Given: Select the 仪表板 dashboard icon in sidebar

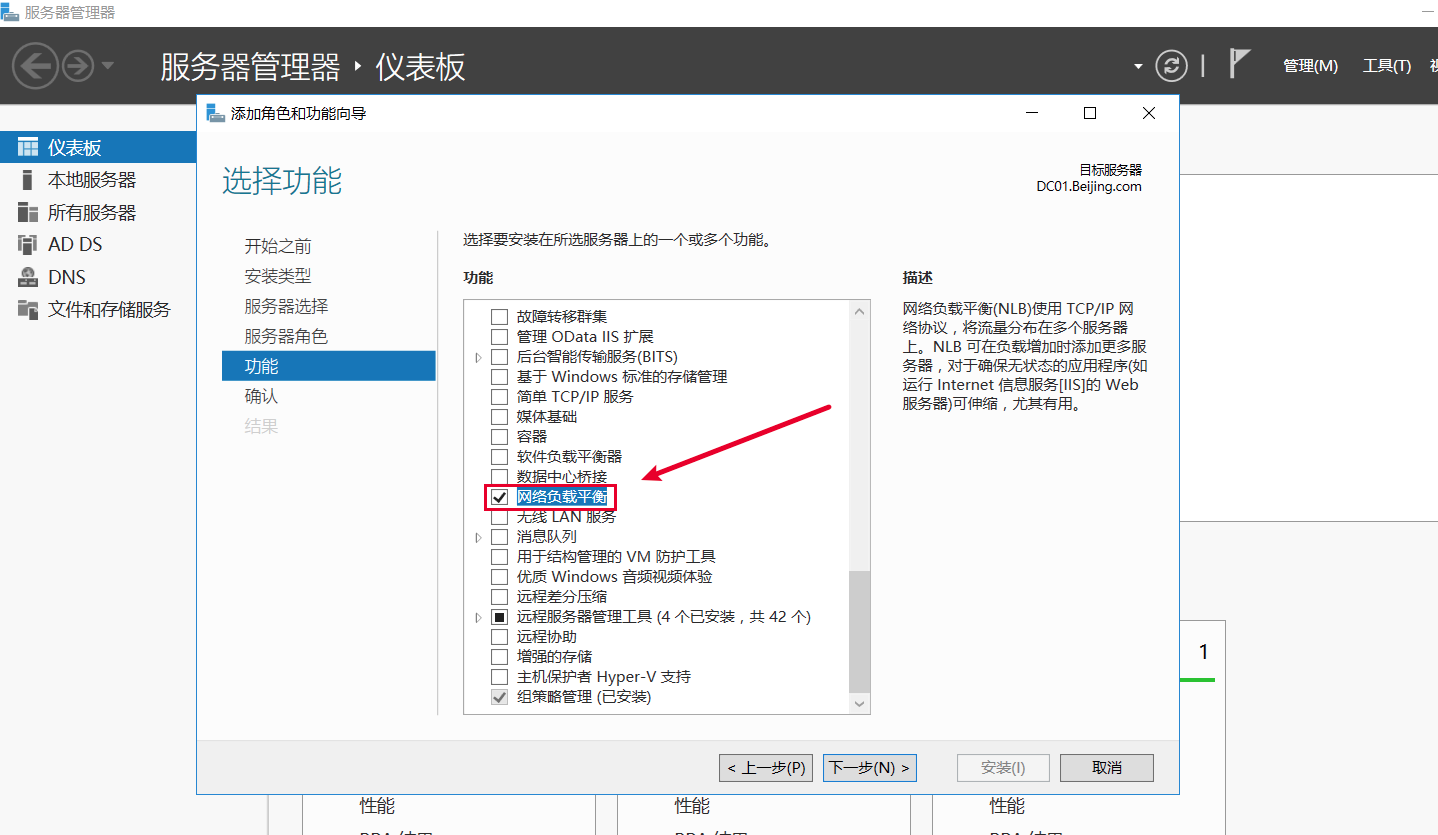Looking at the screenshot, I should [x=28, y=148].
